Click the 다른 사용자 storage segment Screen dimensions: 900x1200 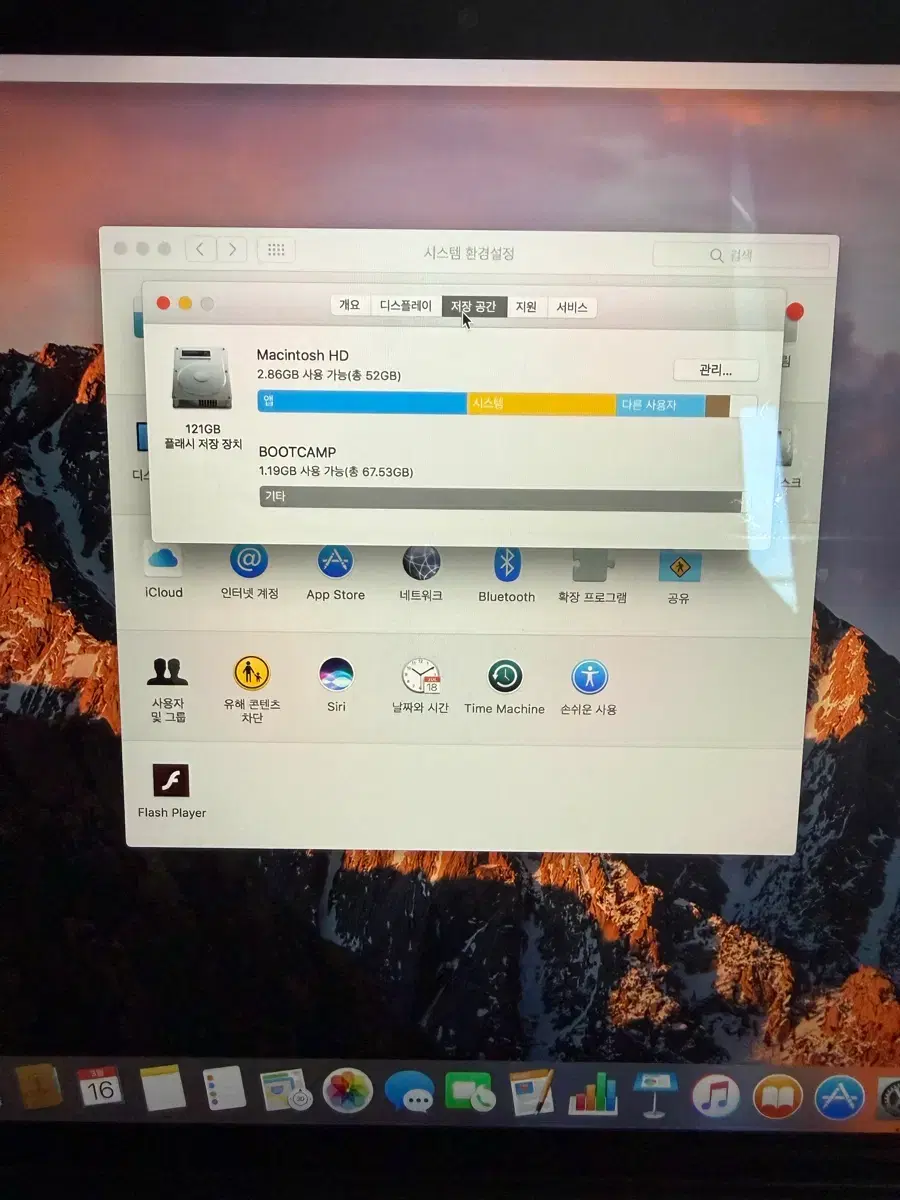pyautogui.click(x=661, y=405)
